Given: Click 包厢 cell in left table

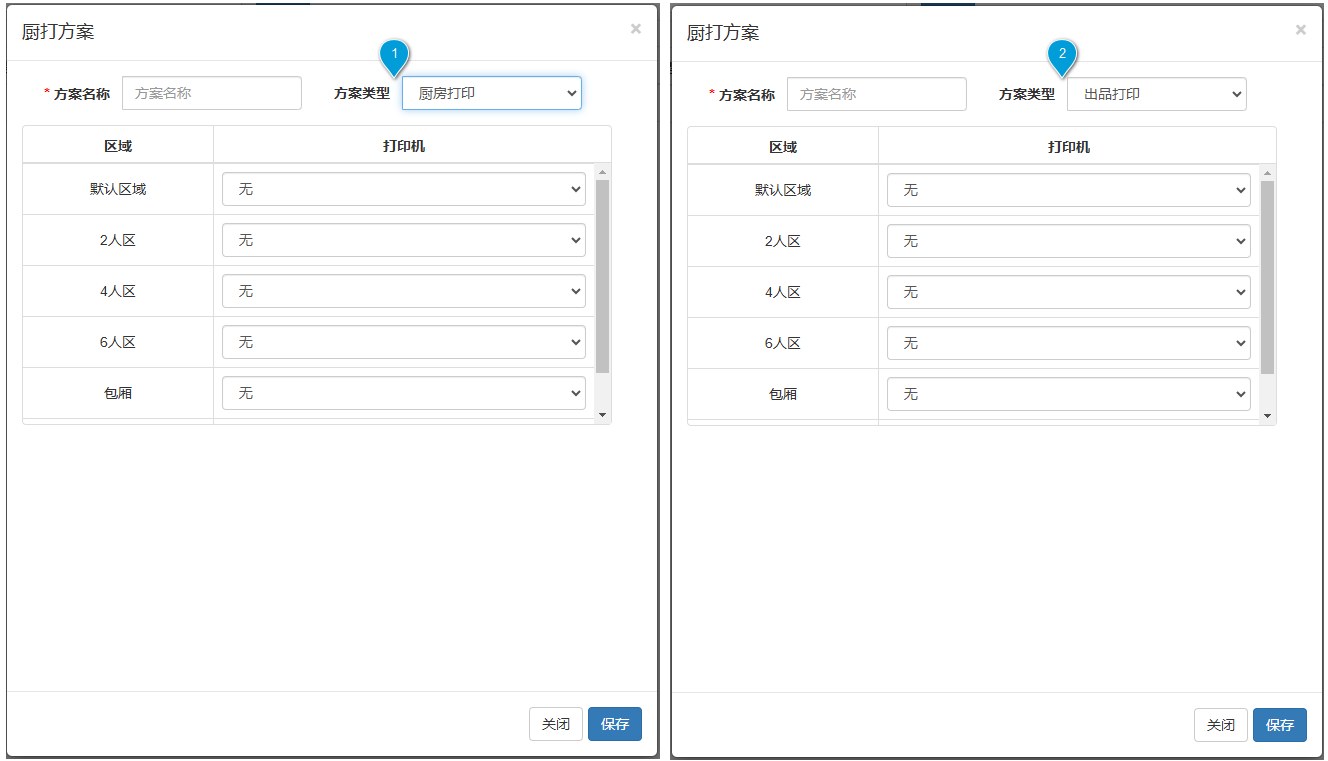Looking at the screenshot, I should point(118,393).
